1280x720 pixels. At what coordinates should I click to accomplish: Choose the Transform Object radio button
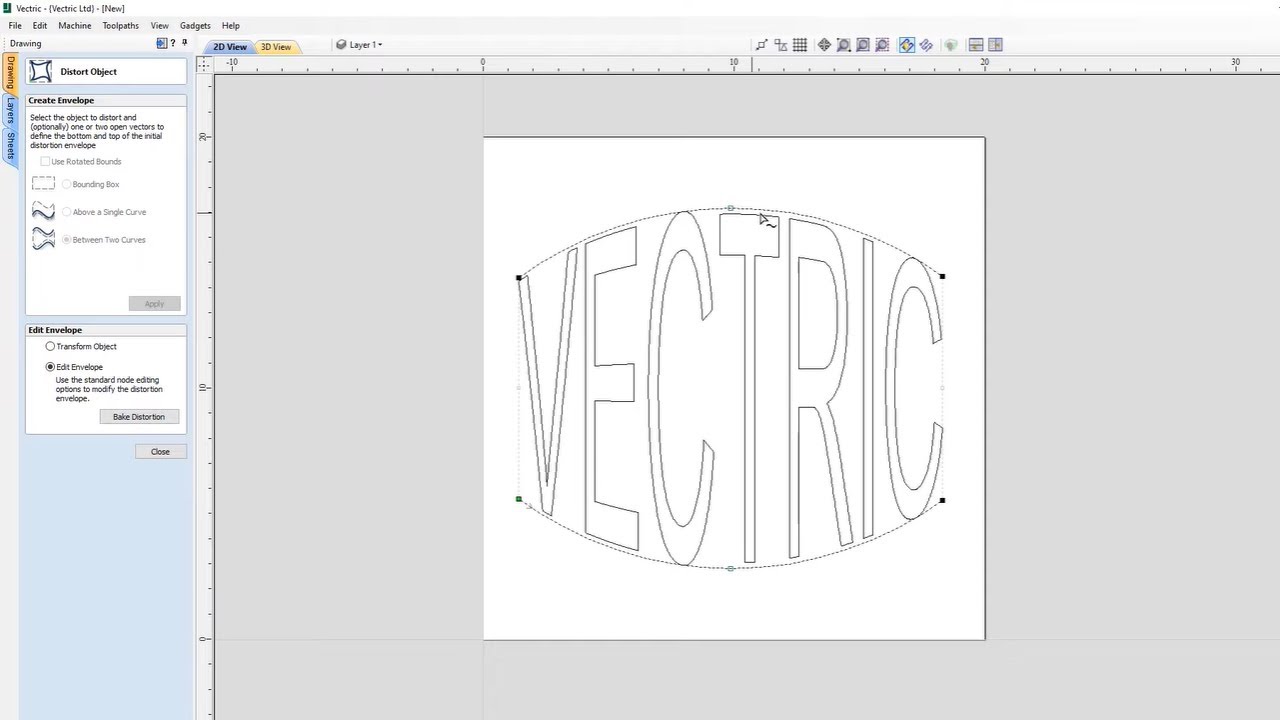point(50,346)
